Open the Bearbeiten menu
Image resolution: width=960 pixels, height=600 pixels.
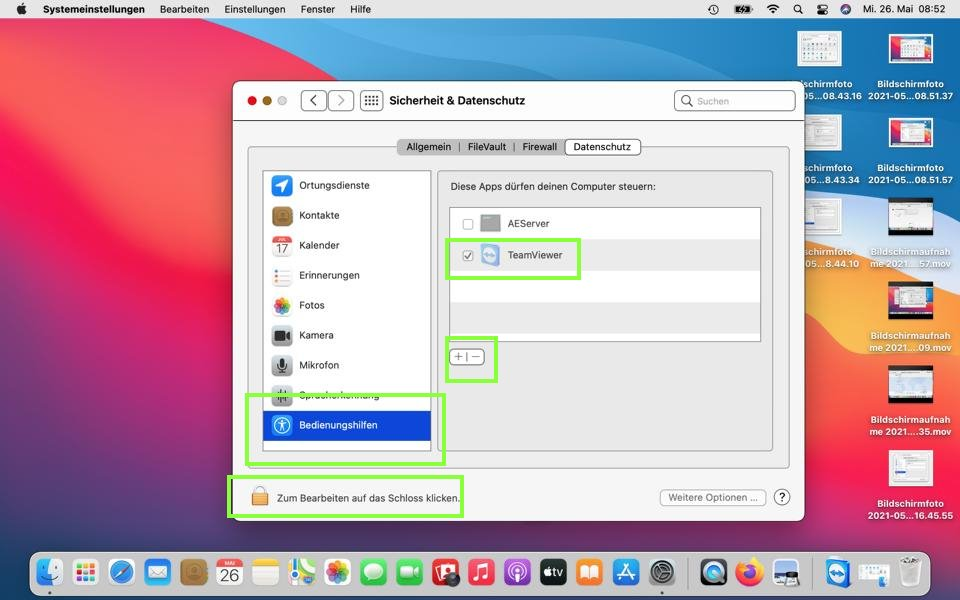point(184,9)
